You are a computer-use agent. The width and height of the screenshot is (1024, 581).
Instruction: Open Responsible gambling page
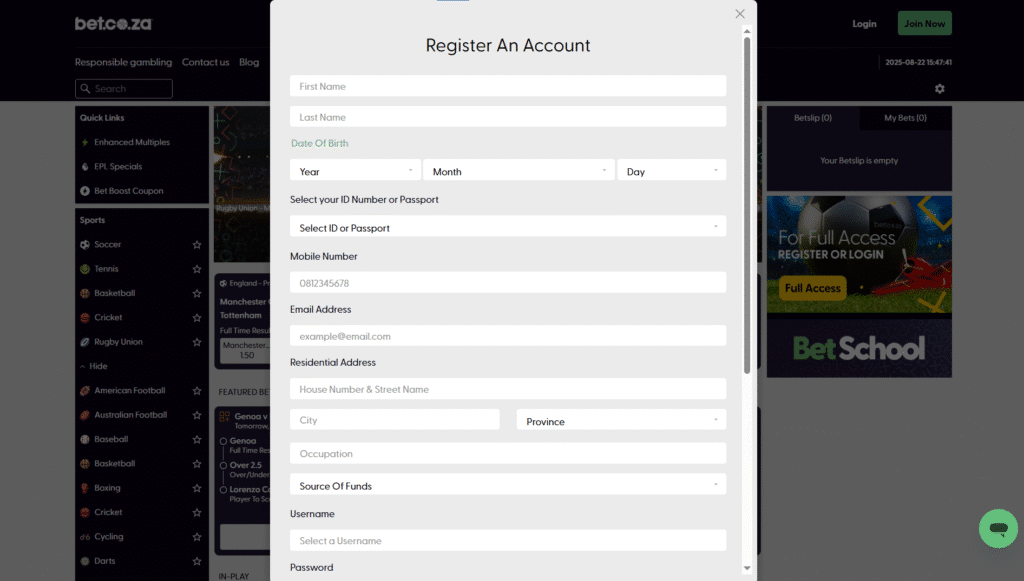123,62
